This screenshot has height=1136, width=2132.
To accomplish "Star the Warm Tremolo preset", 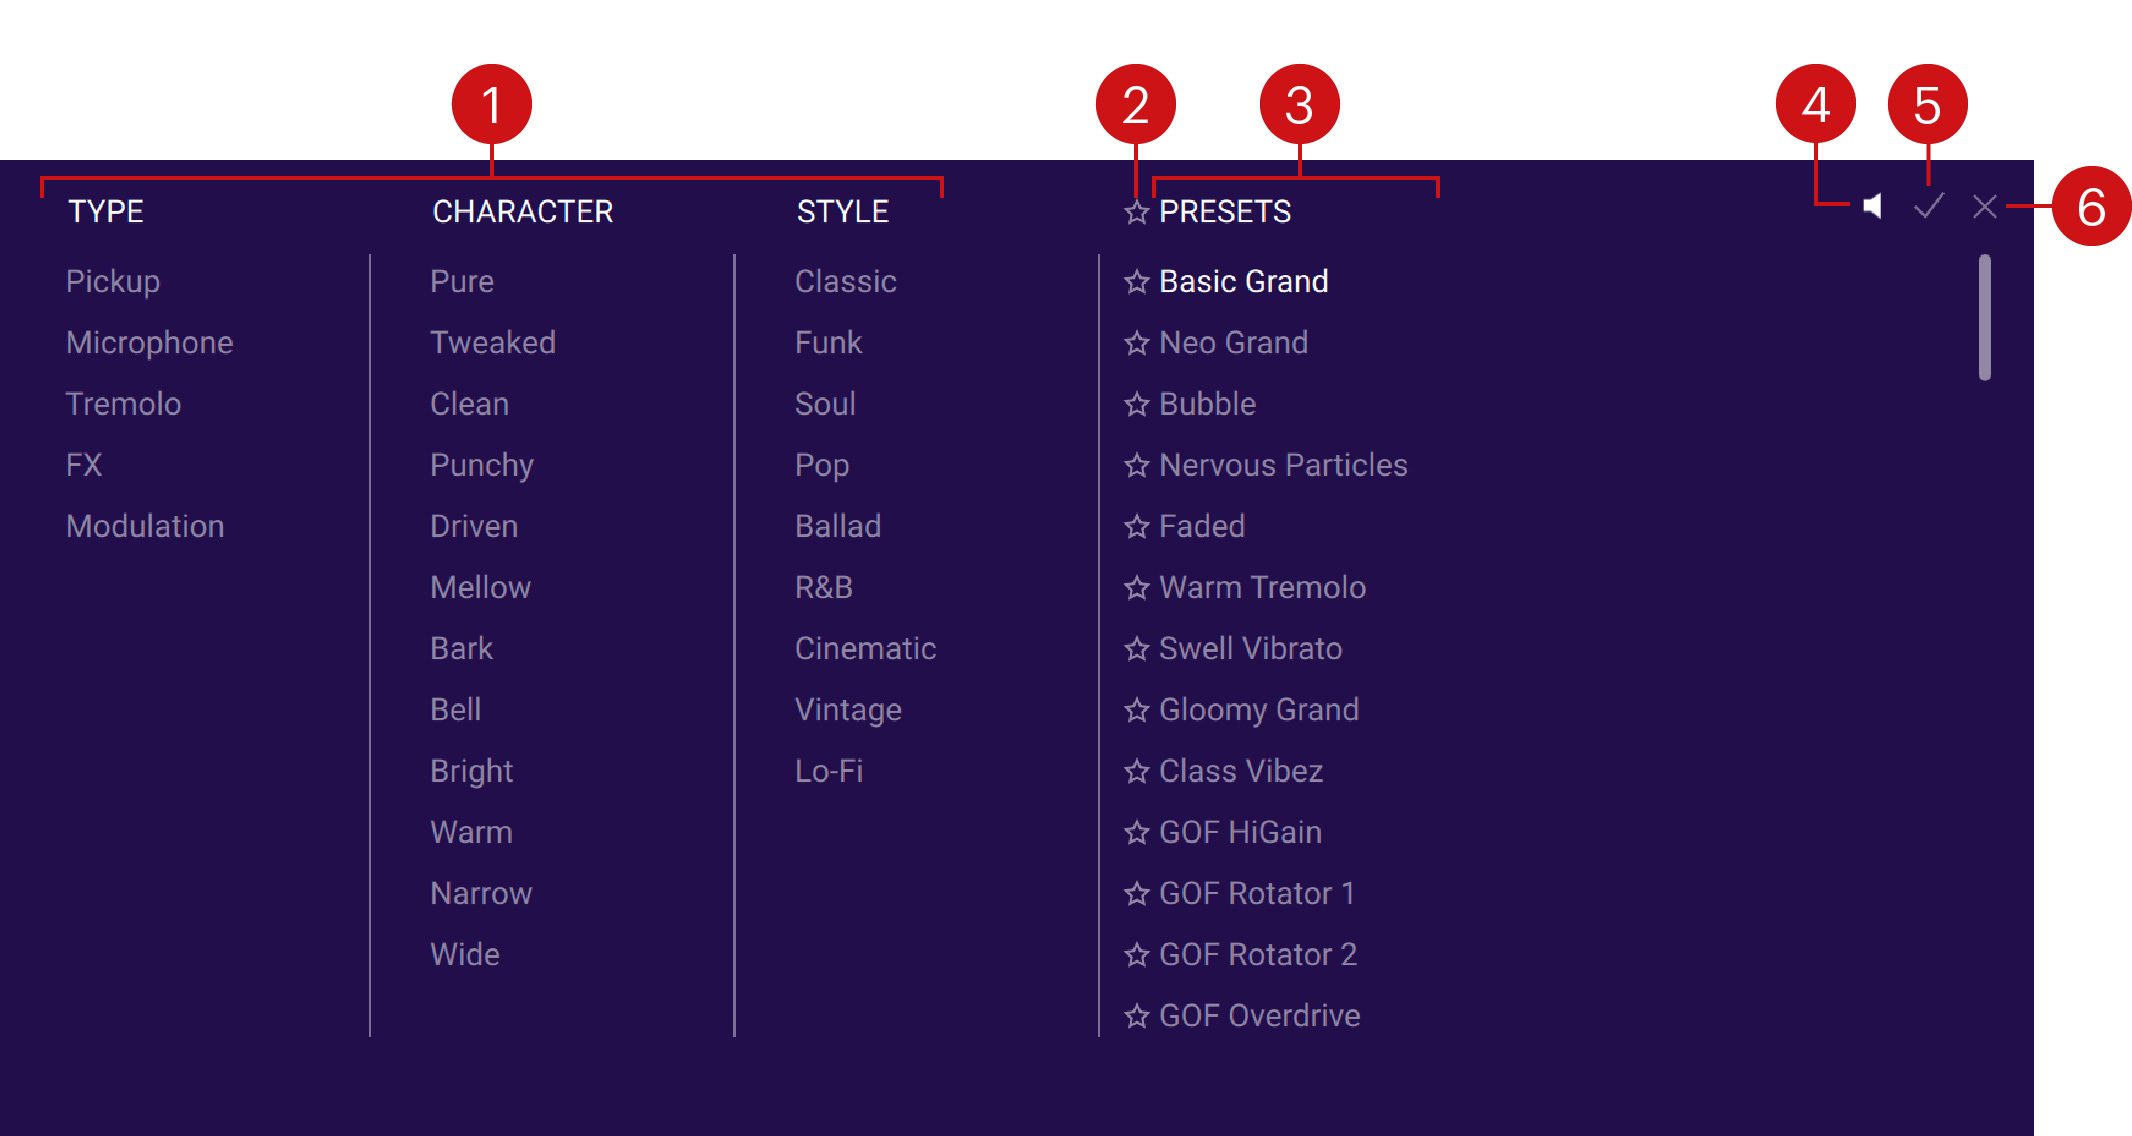I will point(1136,588).
